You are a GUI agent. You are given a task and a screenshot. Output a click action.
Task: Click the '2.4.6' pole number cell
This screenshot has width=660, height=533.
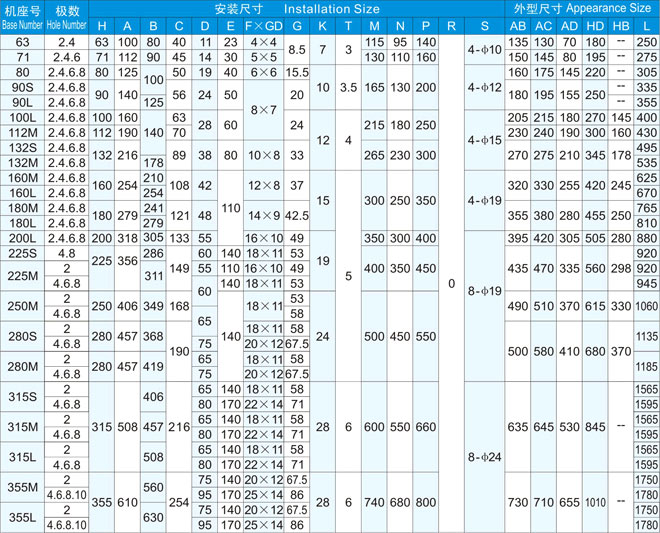click(x=67, y=57)
